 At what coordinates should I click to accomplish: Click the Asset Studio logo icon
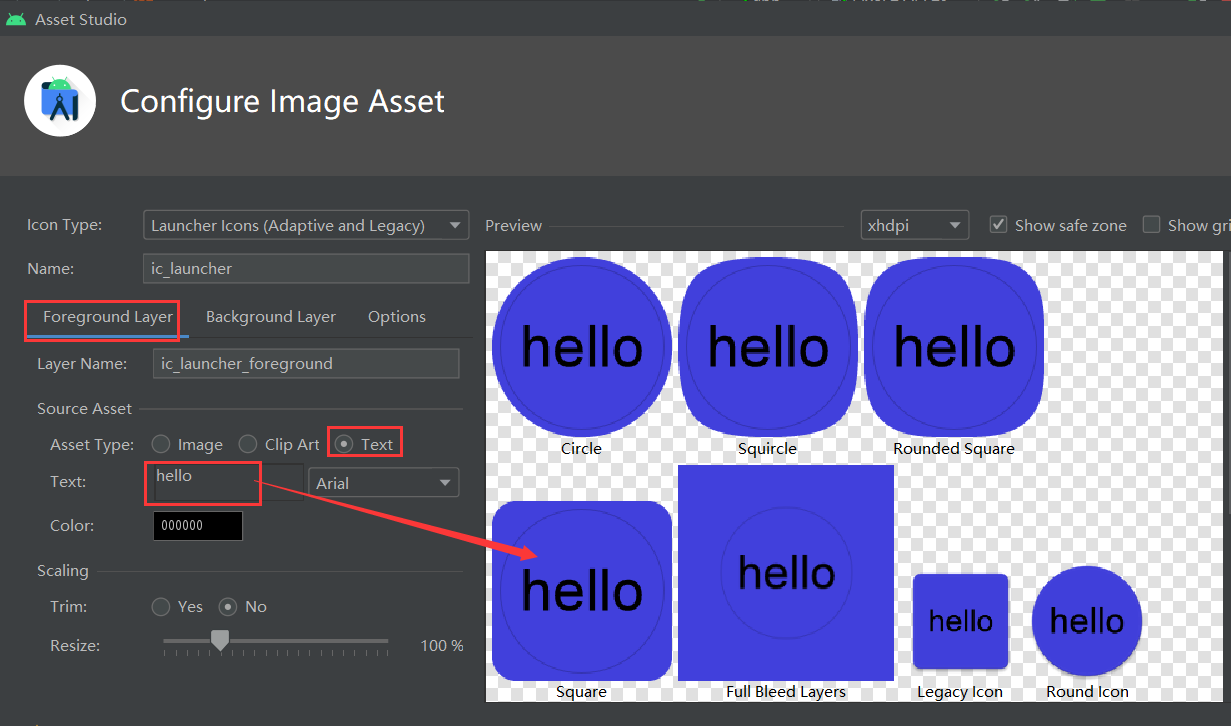tap(60, 101)
